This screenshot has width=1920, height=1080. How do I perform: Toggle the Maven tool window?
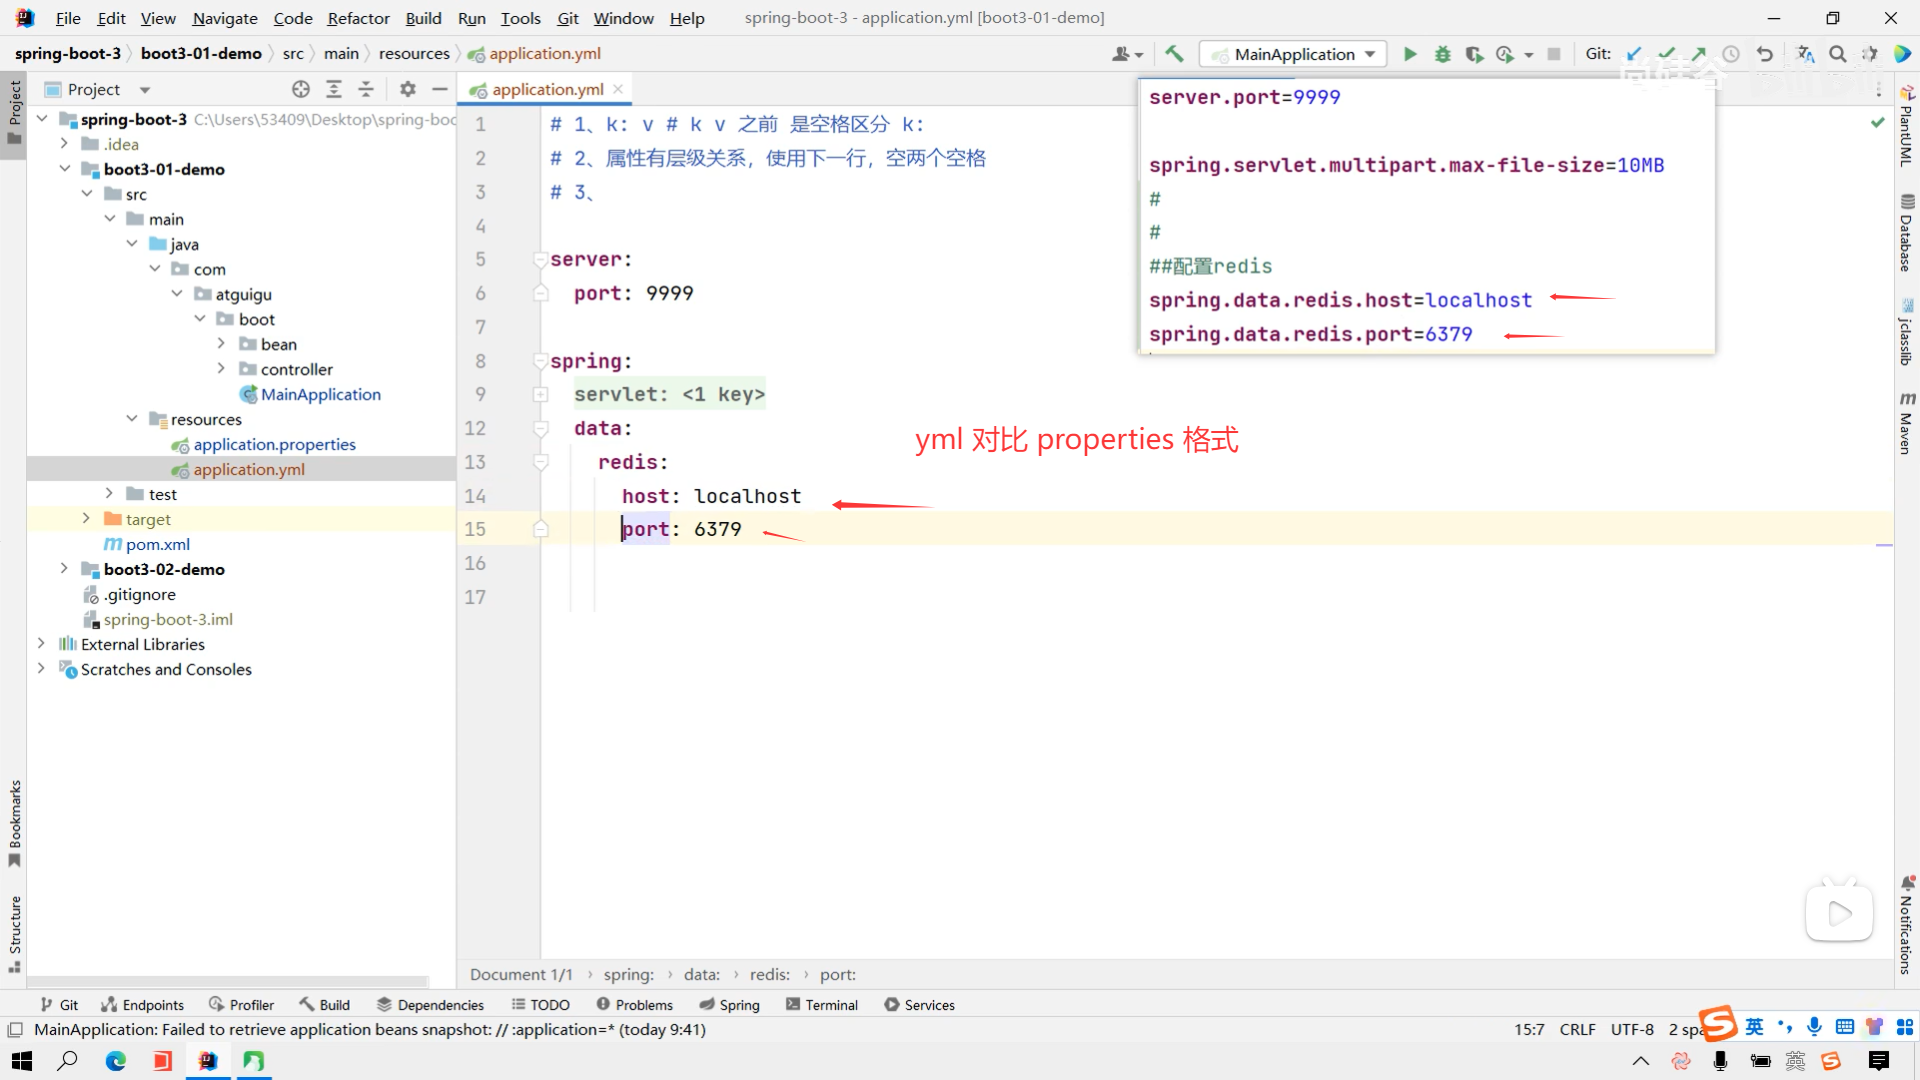coord(1906,424)
